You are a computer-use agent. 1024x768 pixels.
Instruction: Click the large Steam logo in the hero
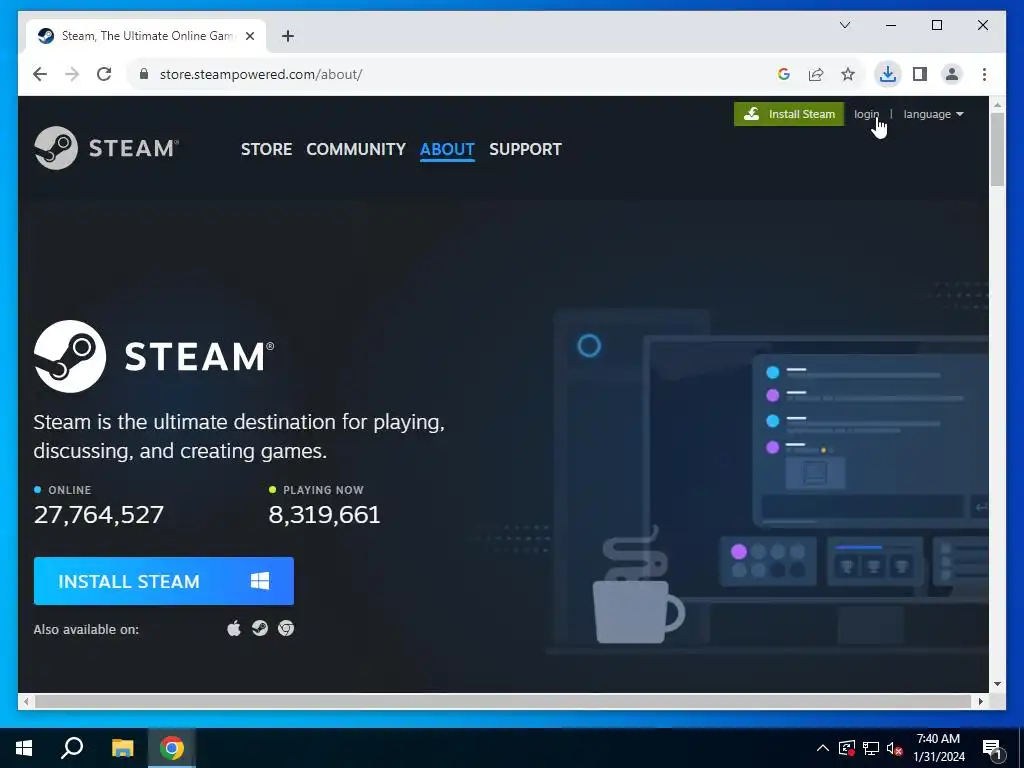point(154,357)
